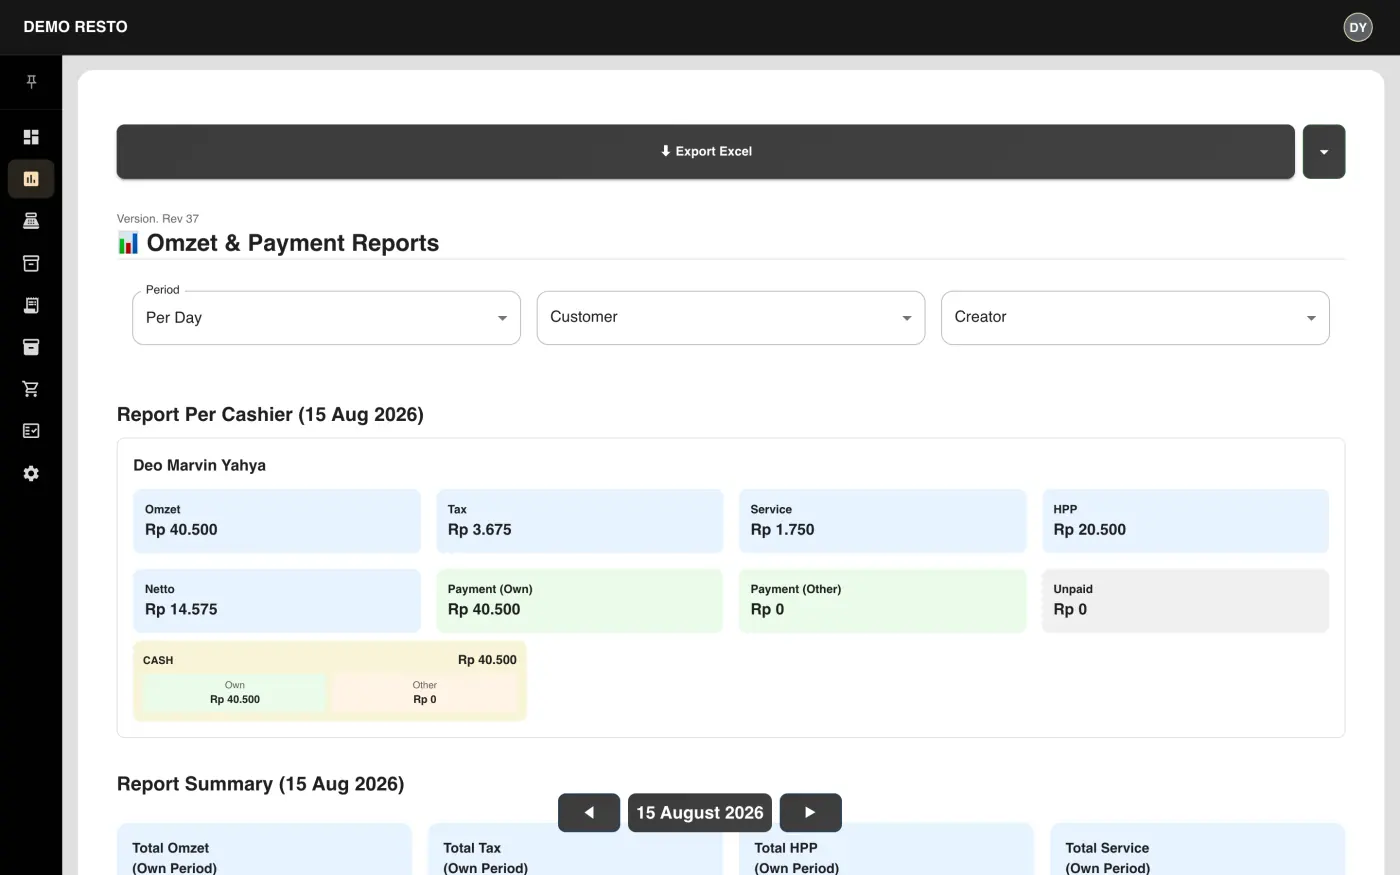The width and height of the screenshot is (1400, 875).
Task: Click the Total Omzet (Own Period) card
Action: coord(264,849)
